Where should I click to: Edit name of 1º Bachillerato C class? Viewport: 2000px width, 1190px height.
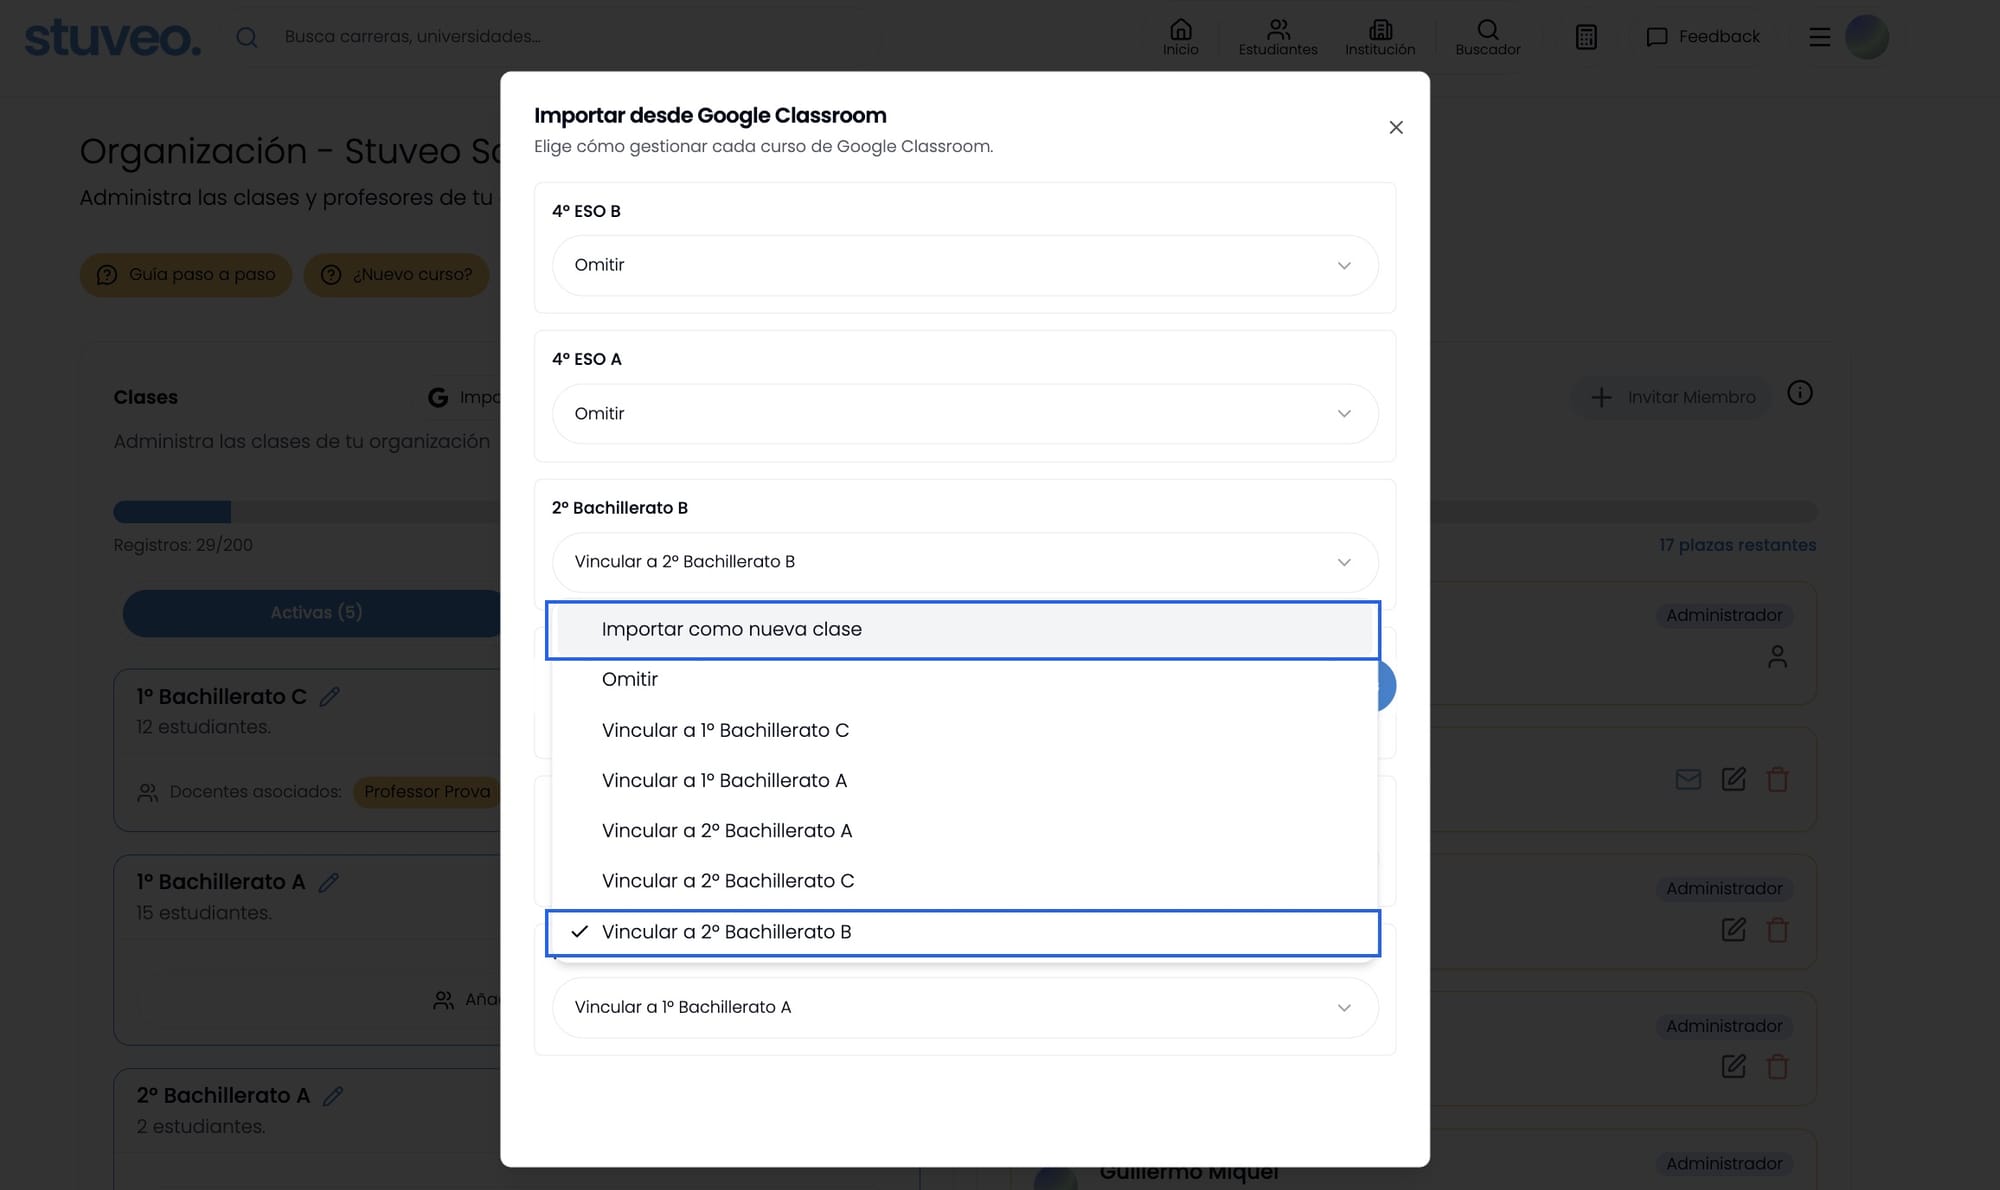click(x=330, y=697)
